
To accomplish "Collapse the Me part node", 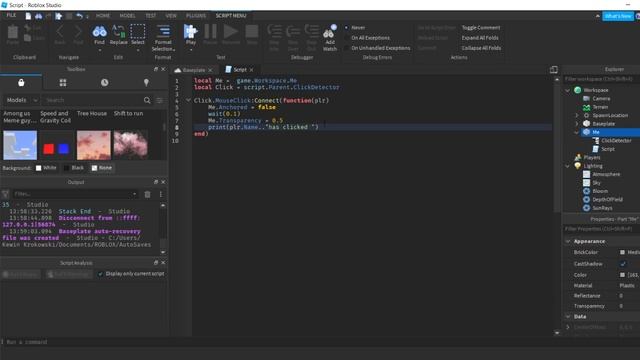I will tap(577, 132).
